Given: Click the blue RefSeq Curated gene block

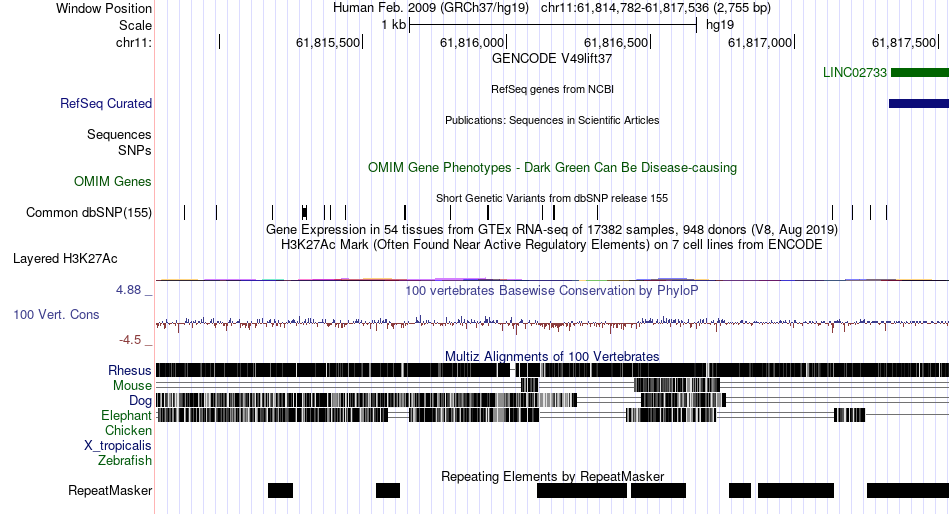Looking at the screenshot, I should pyautogui.click(x=918, y=104).
